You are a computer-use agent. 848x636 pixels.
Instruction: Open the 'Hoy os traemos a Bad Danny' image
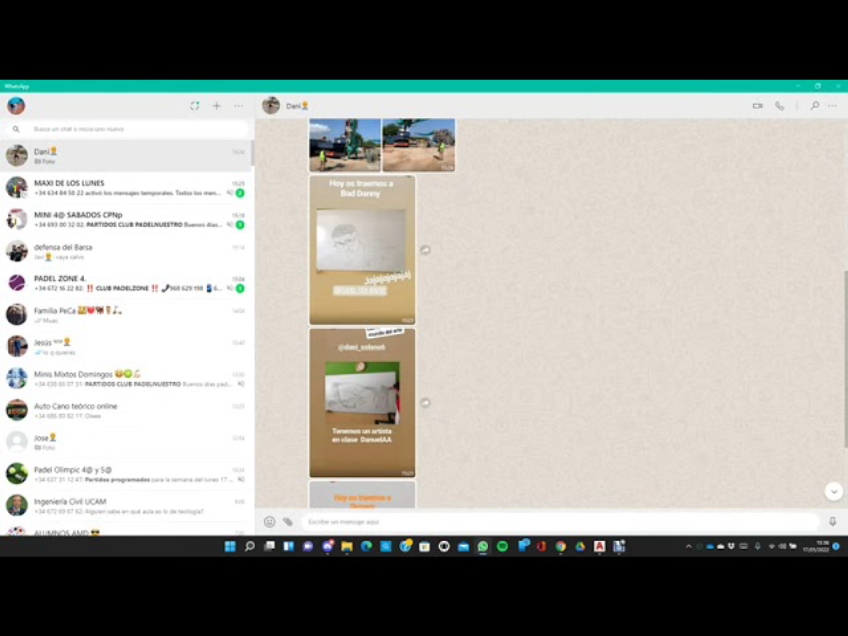(x=362, y=250)
